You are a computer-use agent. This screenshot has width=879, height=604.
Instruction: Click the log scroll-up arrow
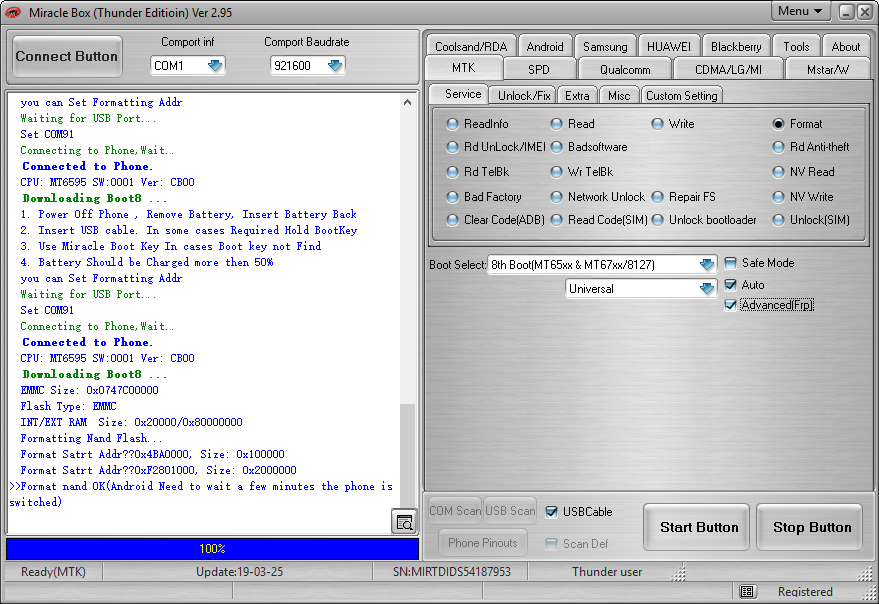(x=408, y=102)
